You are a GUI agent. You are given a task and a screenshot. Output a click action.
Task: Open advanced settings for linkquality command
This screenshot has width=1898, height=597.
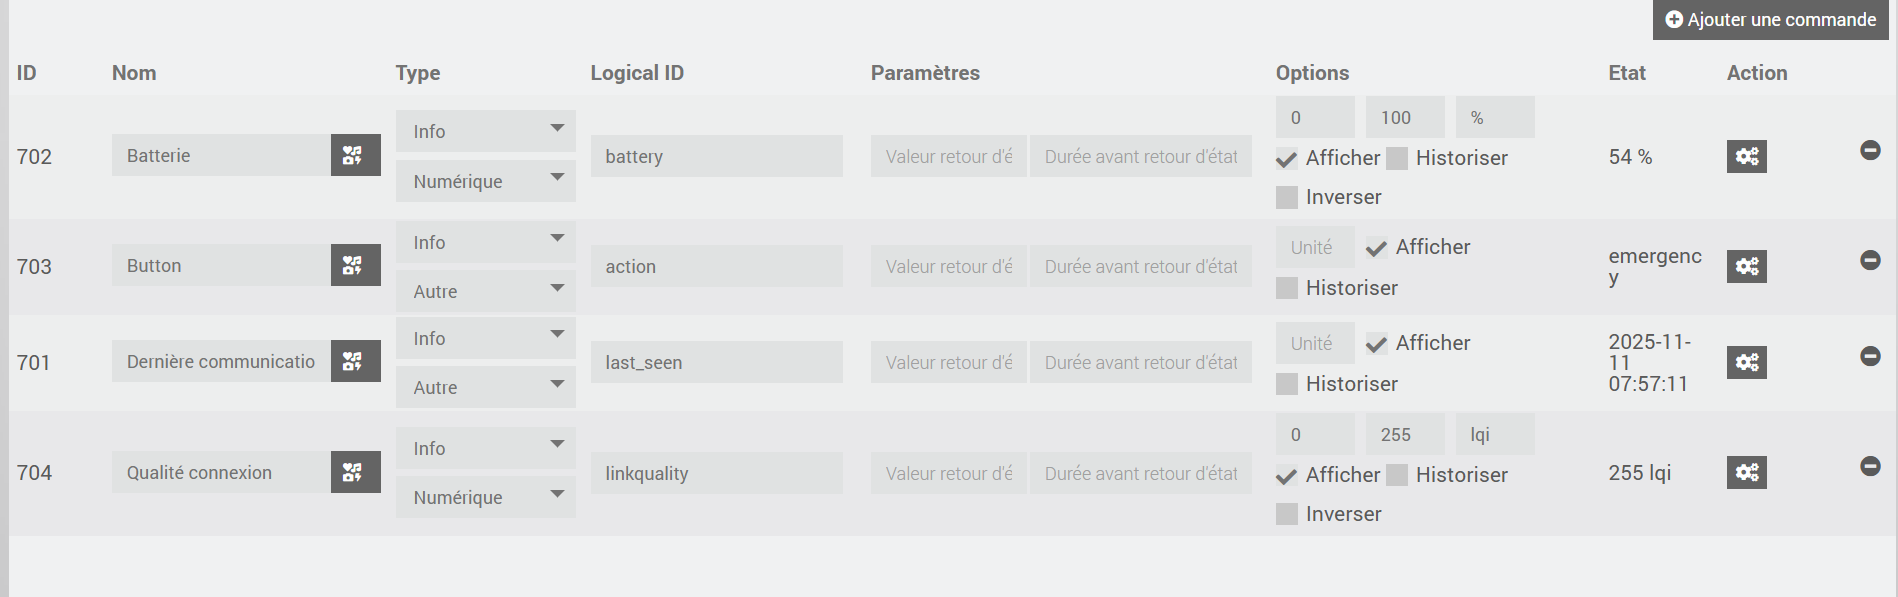tap(1746, 472)
